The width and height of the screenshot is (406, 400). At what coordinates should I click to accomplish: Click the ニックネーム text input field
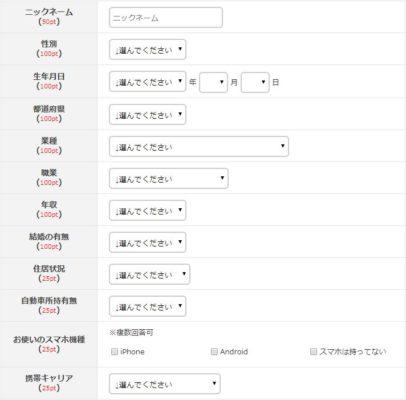point(166,18)
